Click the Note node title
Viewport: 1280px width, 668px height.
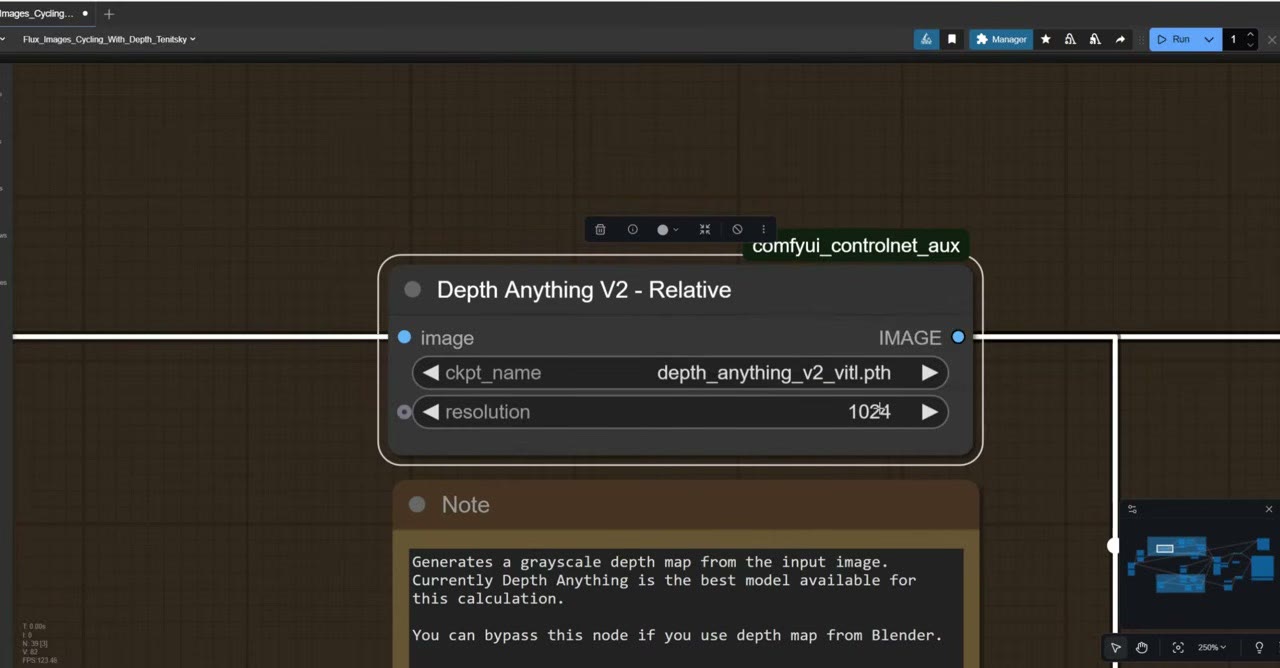[466, 505]
